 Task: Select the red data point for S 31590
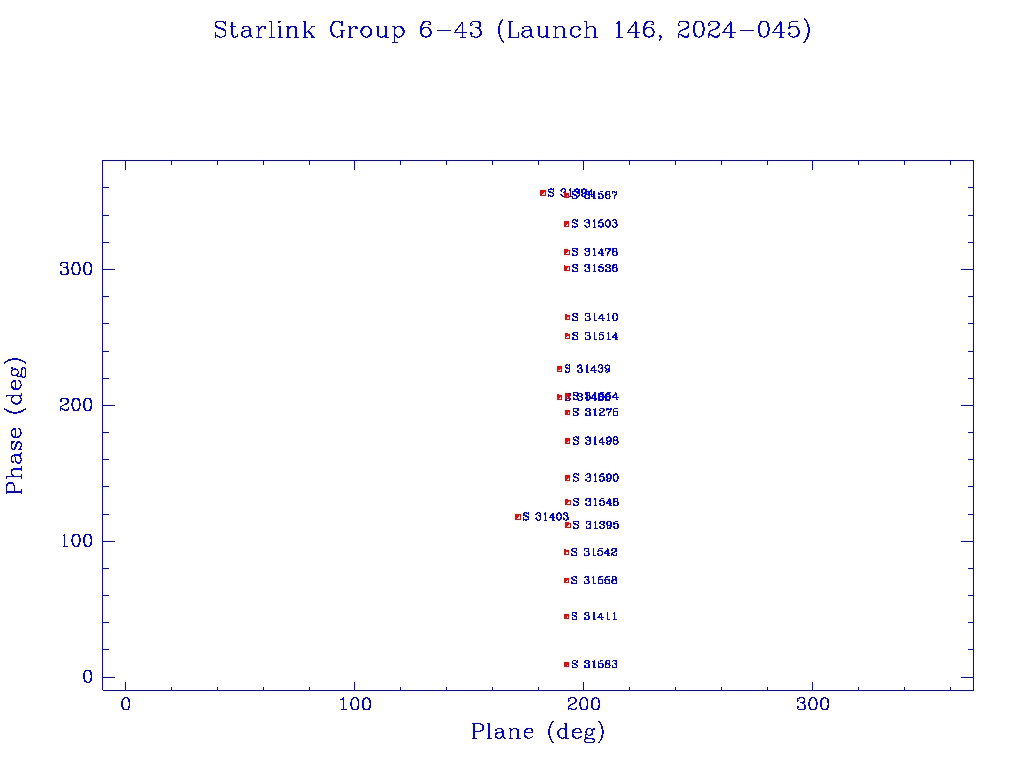tap(568, 478)
